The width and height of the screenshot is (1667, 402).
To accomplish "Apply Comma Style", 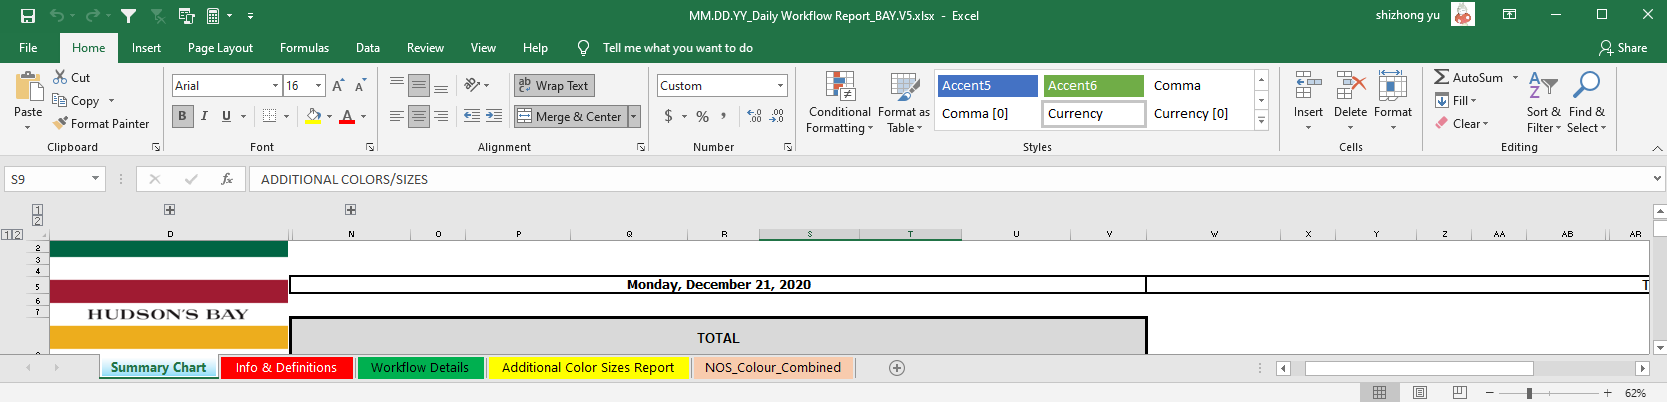I will tap(724, 116).
